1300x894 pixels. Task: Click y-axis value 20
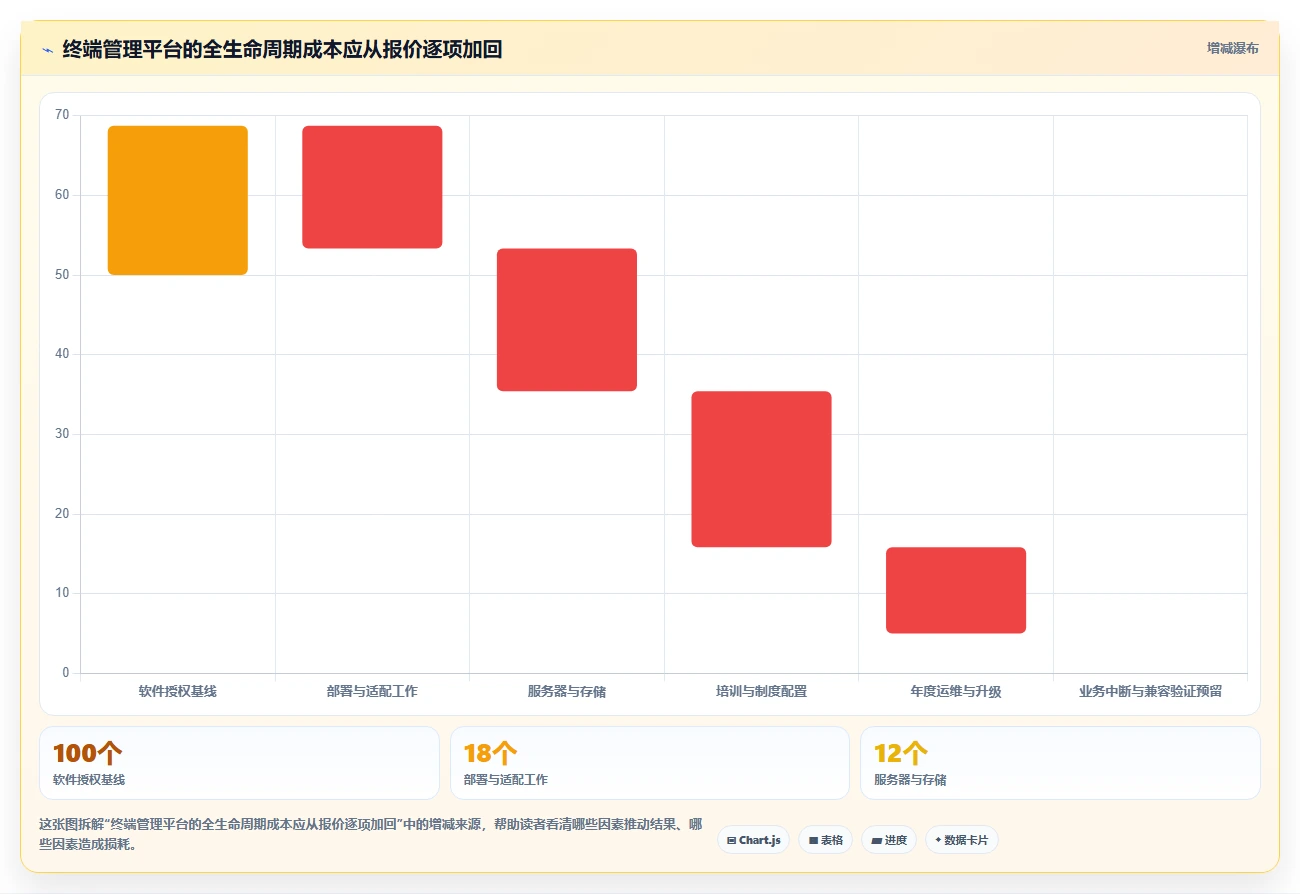pos(62,514)
